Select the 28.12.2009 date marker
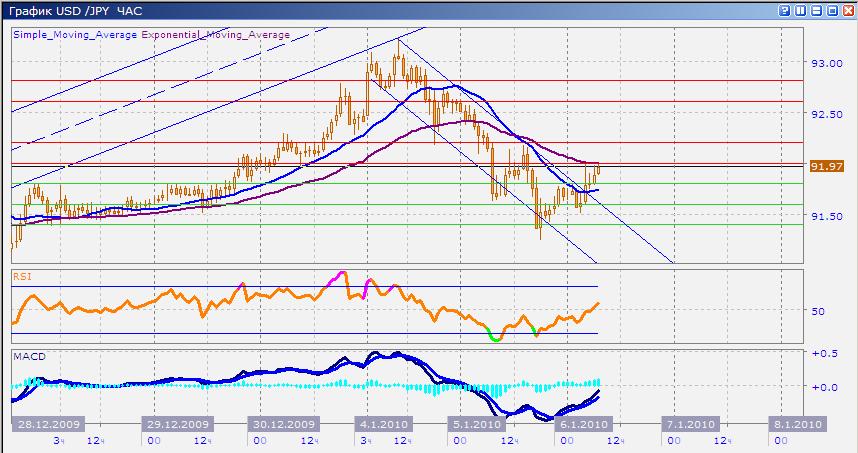Screen dimensions: 858x453 click(x=49, y=424)
